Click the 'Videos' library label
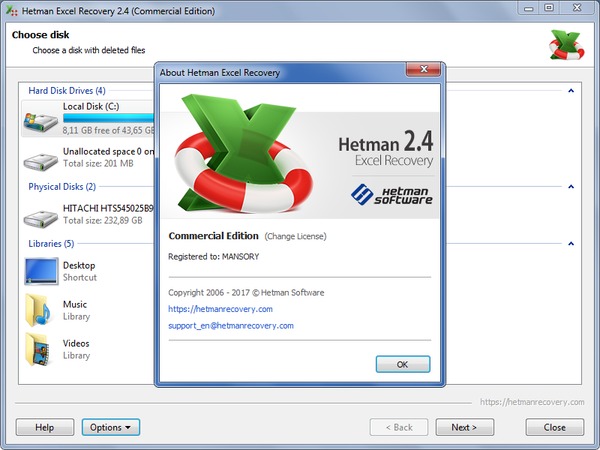Viewport: 600px width, 450px height. click(x=76, y=344)
